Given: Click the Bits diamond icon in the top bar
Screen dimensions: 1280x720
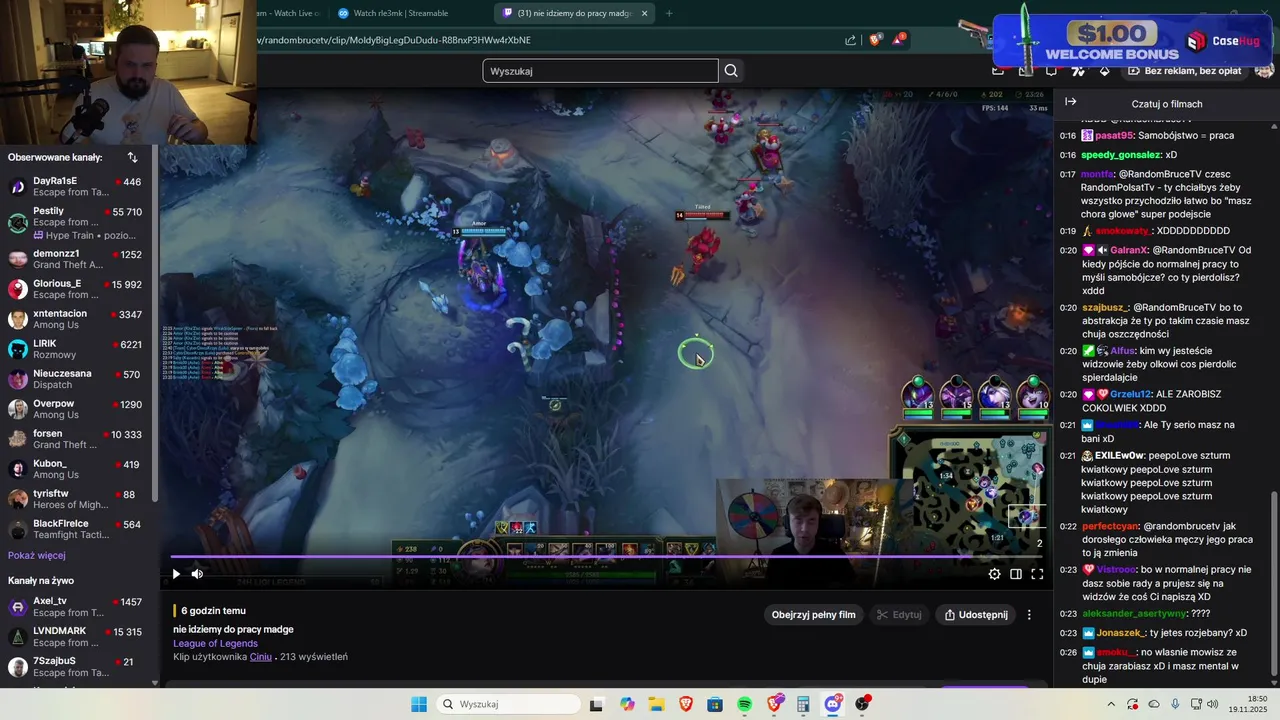Looking at the screenshot, I should 1104,71.
